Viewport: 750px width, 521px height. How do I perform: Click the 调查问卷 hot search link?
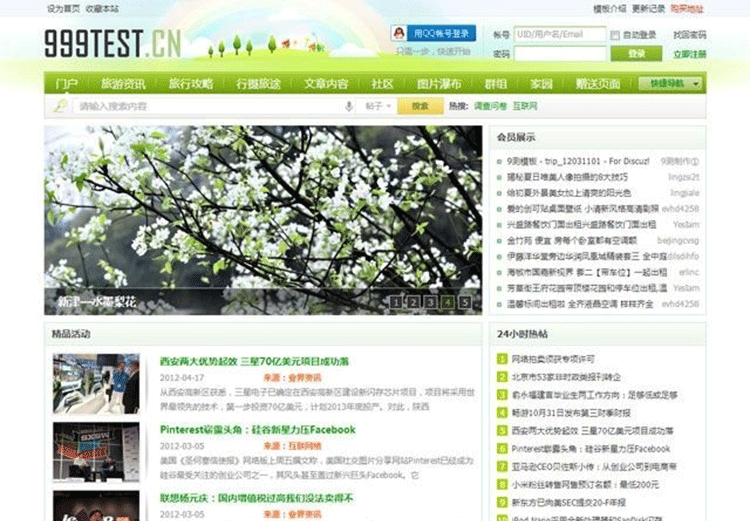point(490,106)
